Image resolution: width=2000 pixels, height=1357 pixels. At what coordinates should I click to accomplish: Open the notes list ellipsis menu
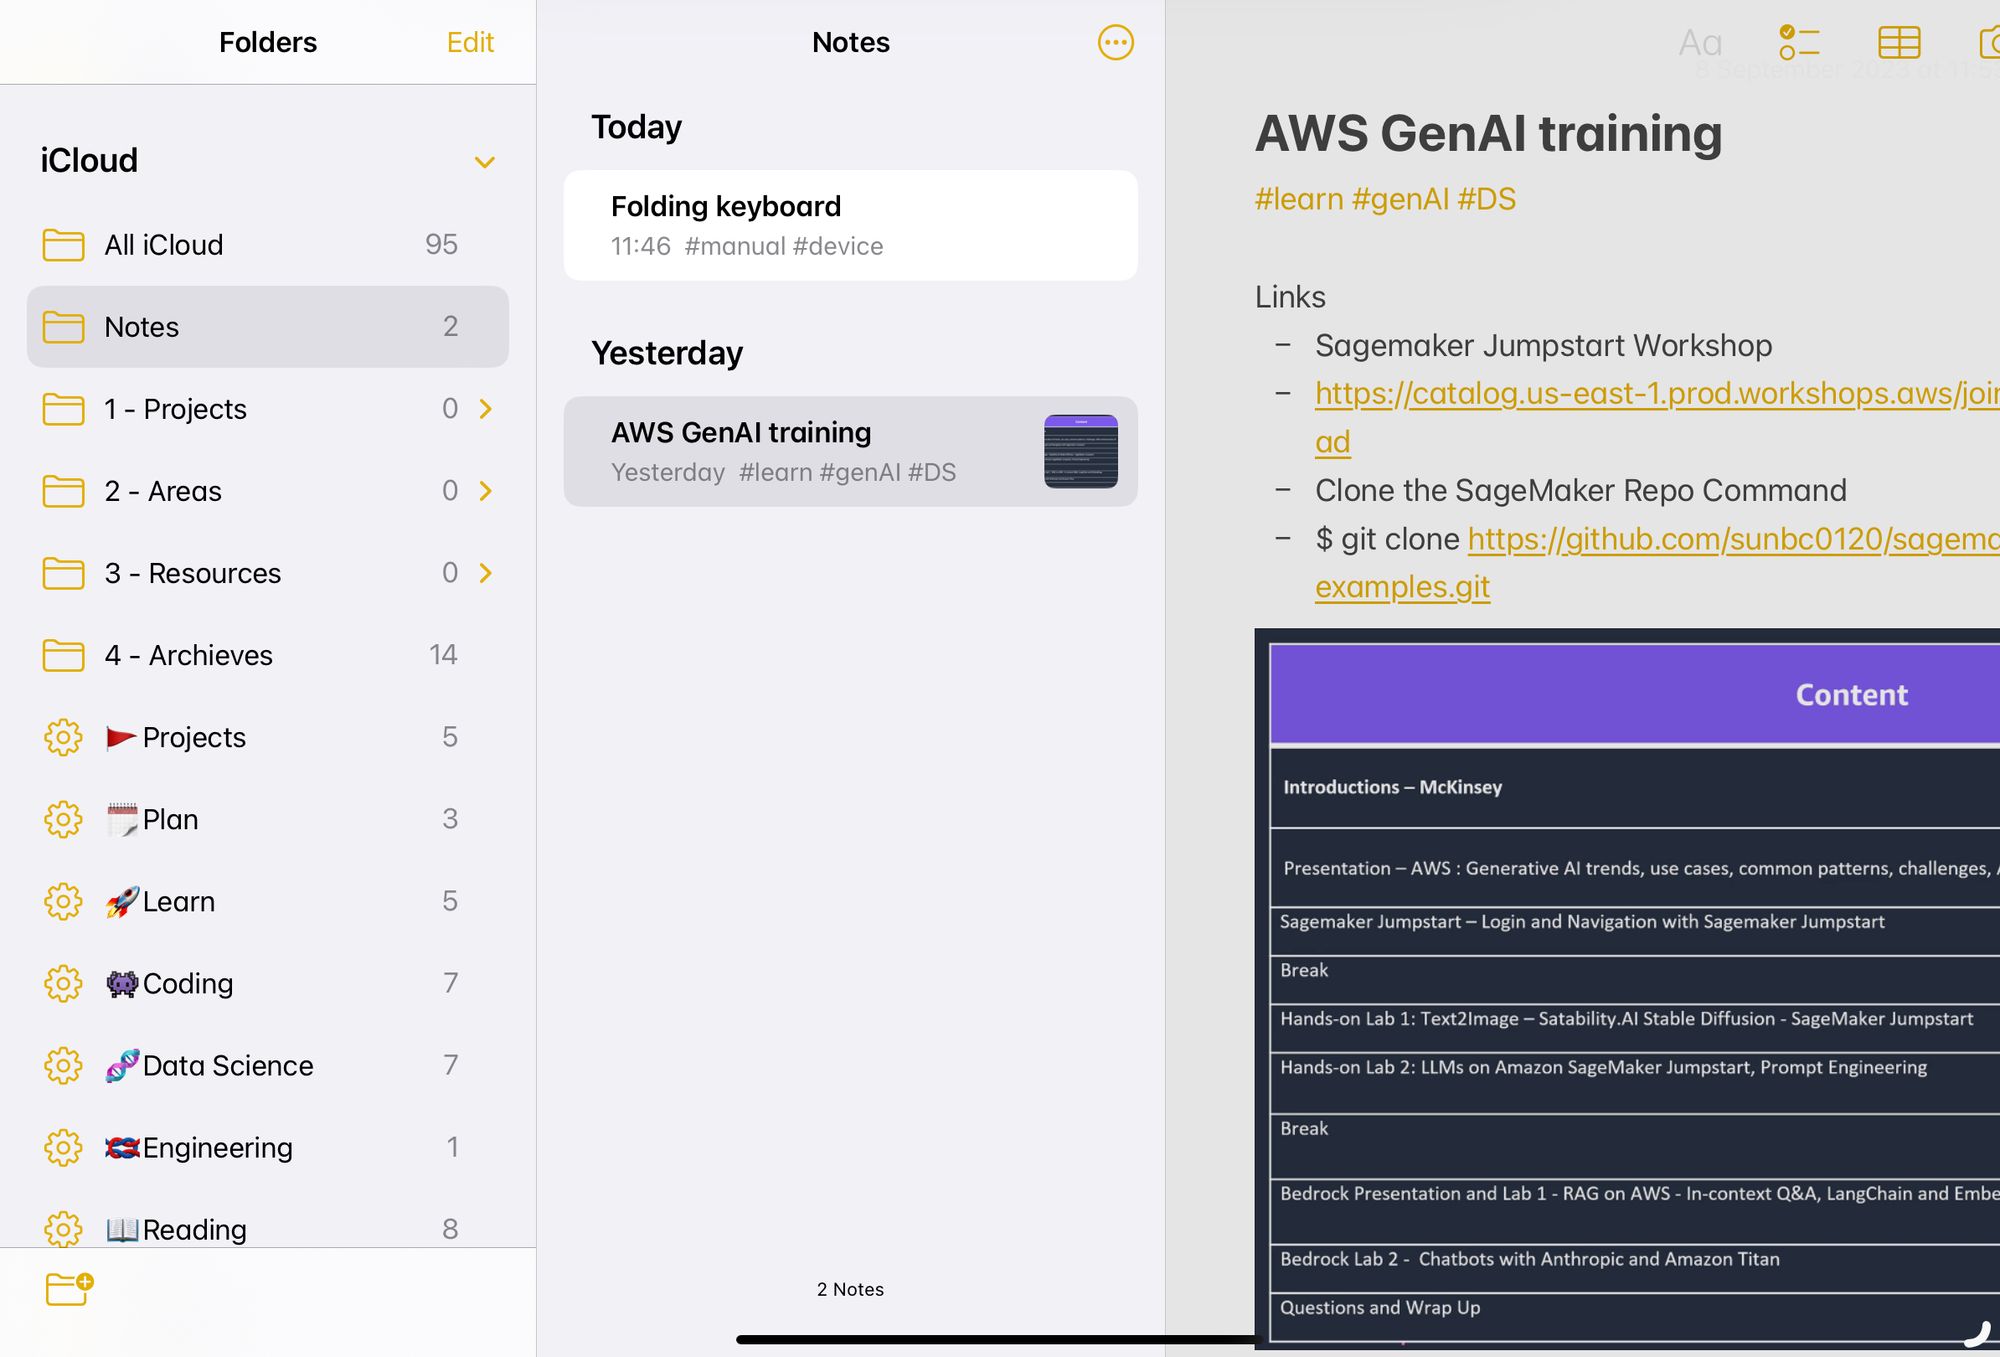coord(1115,42)
